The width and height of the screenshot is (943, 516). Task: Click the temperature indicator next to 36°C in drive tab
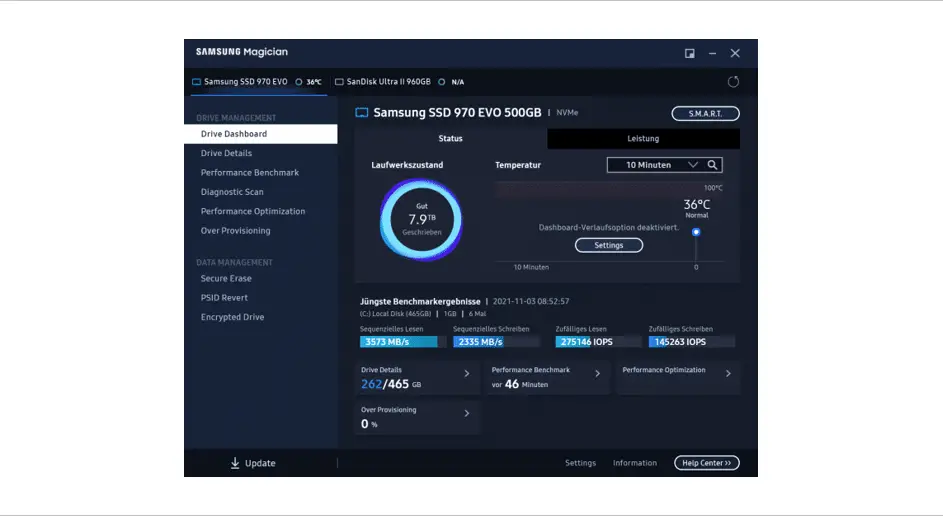(298, 82)
